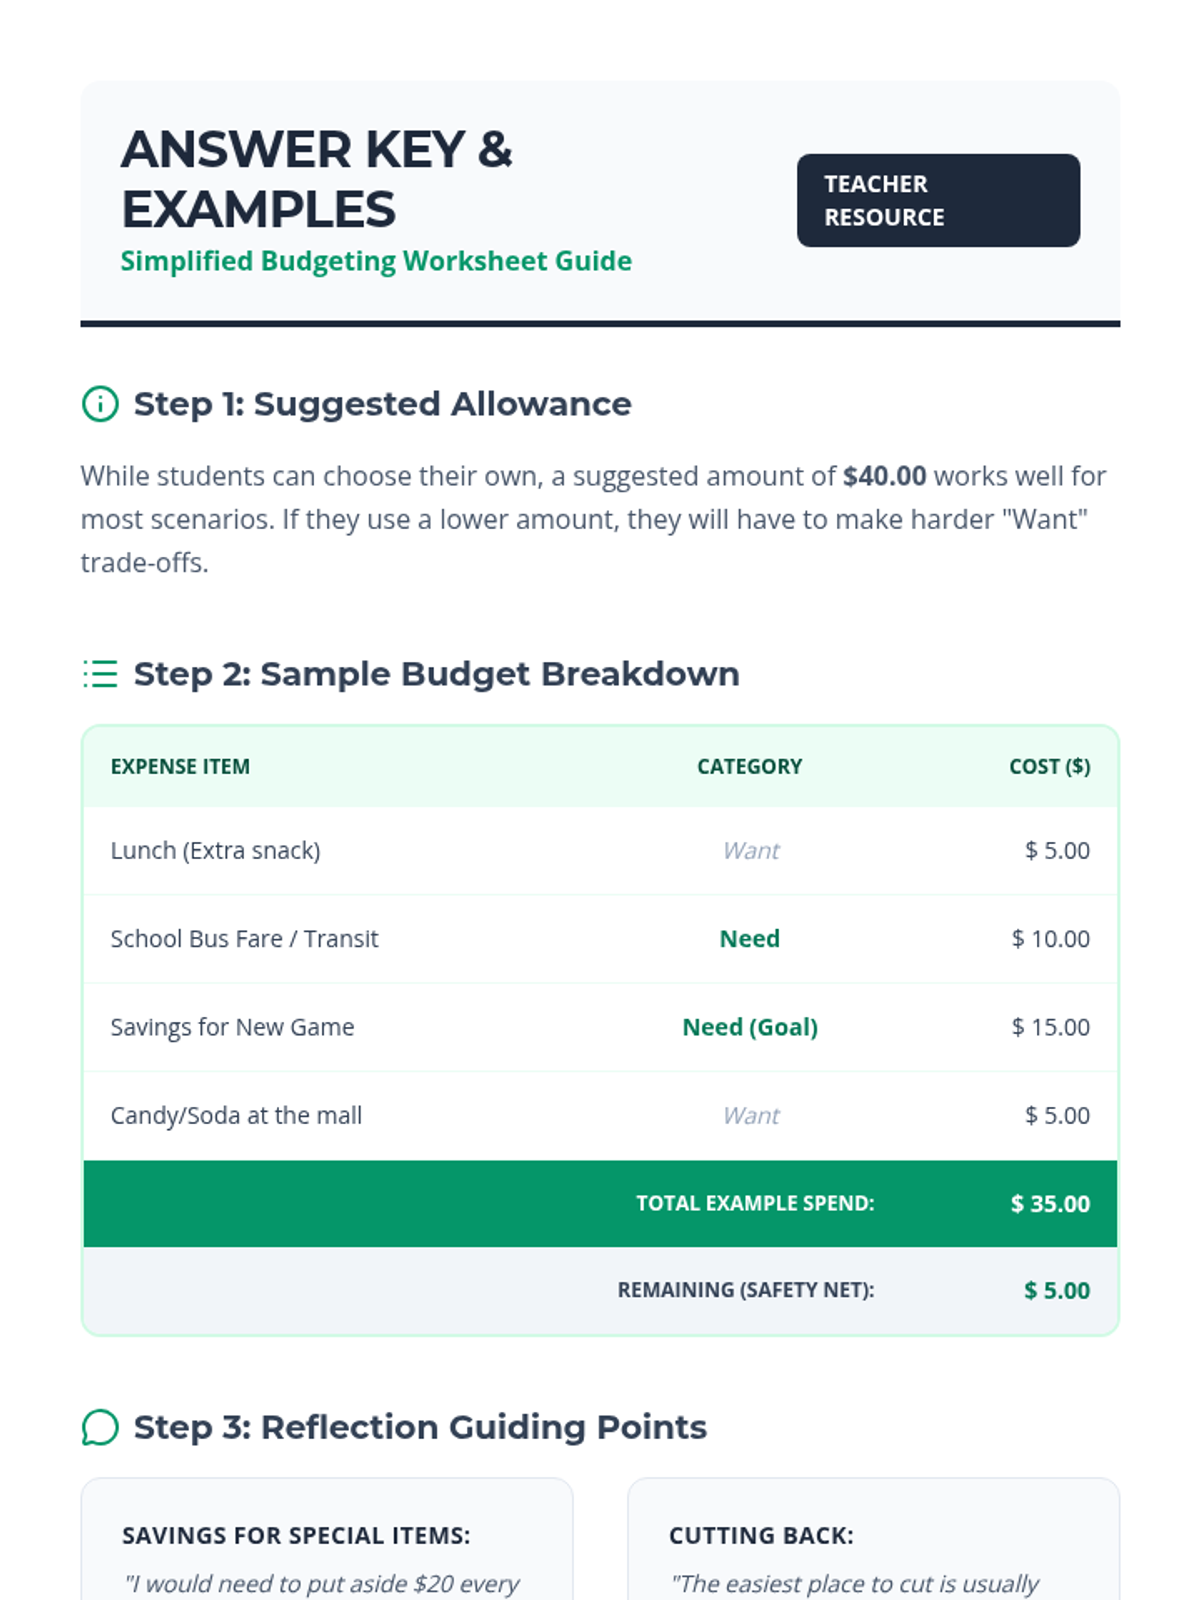Click the Need (Goal) category label

point(749,1027)
